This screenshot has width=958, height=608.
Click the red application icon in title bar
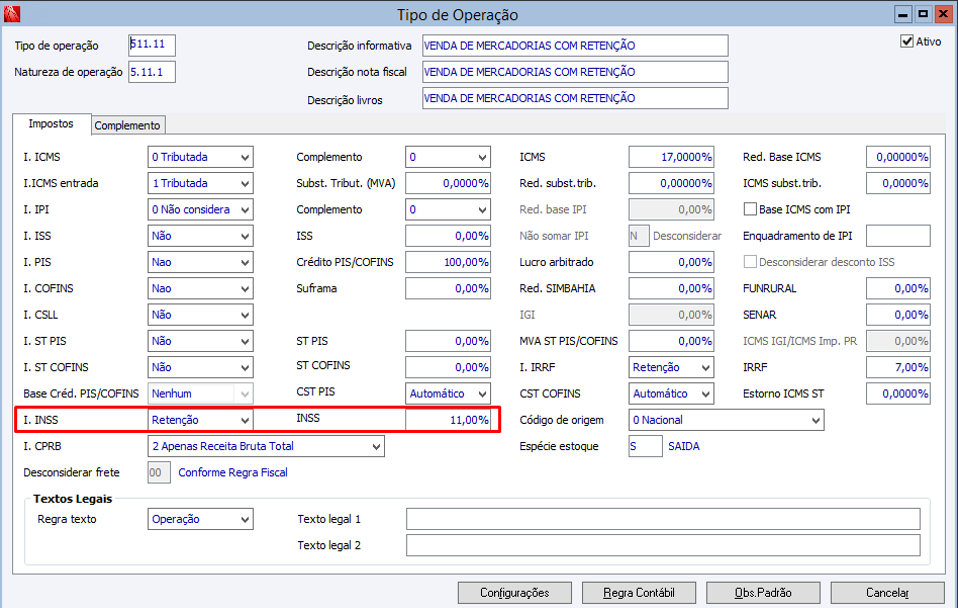[12, 13]
